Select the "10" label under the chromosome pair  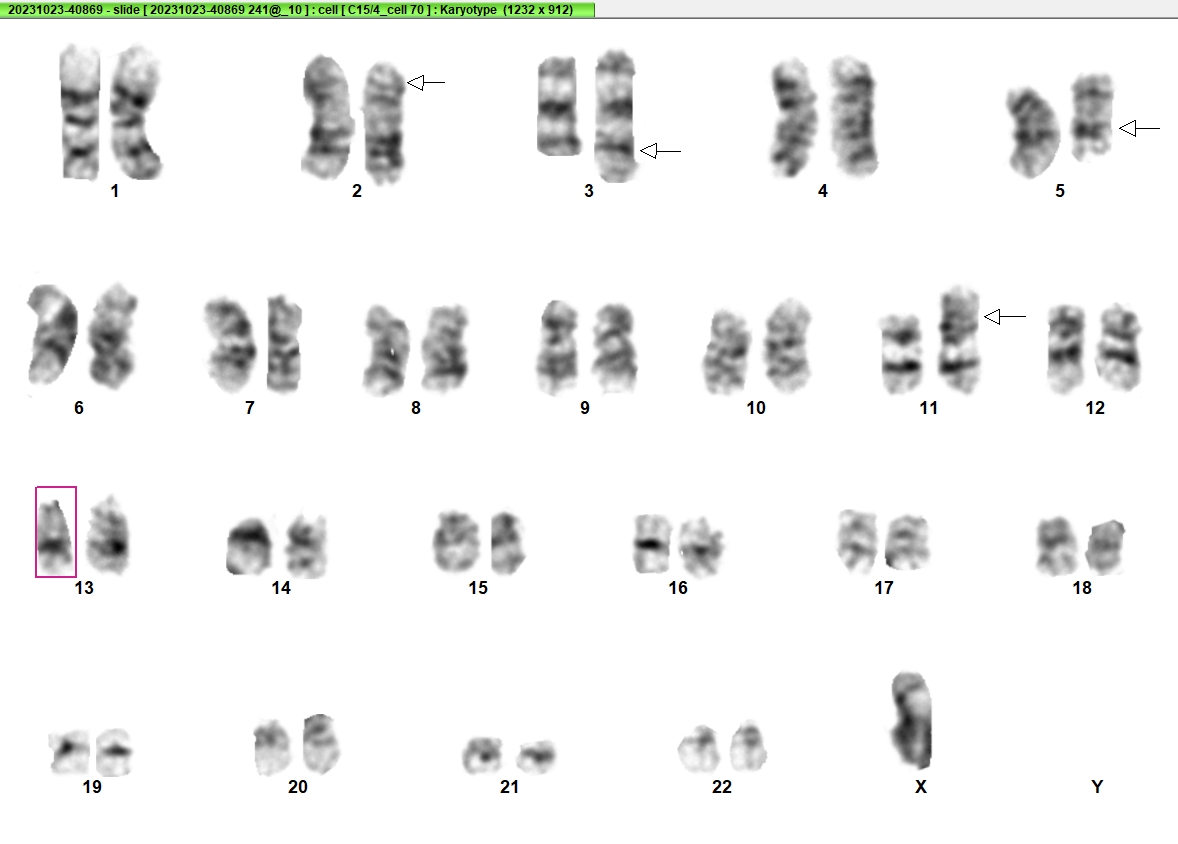[x=756, y=408]
